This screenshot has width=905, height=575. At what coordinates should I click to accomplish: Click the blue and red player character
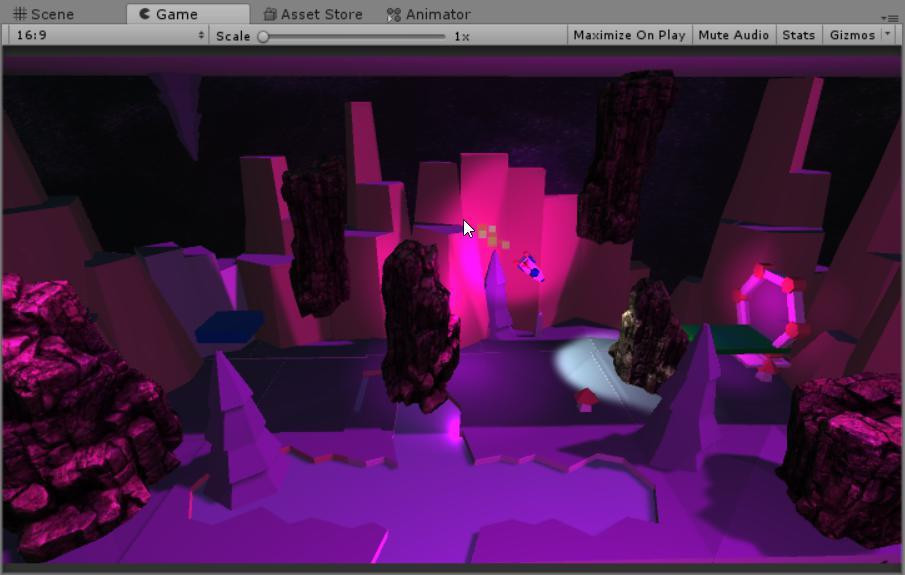530,268
